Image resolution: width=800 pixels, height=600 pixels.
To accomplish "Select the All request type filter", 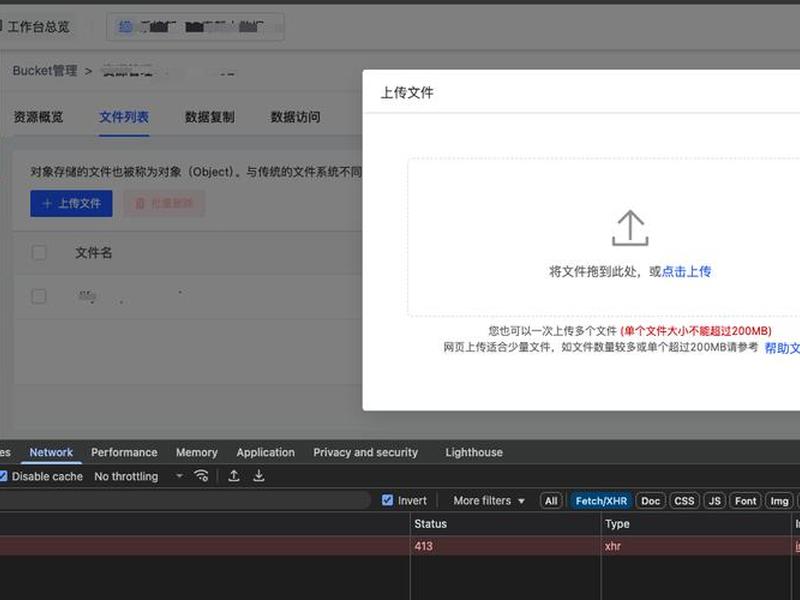I will (x=551, y=501).
